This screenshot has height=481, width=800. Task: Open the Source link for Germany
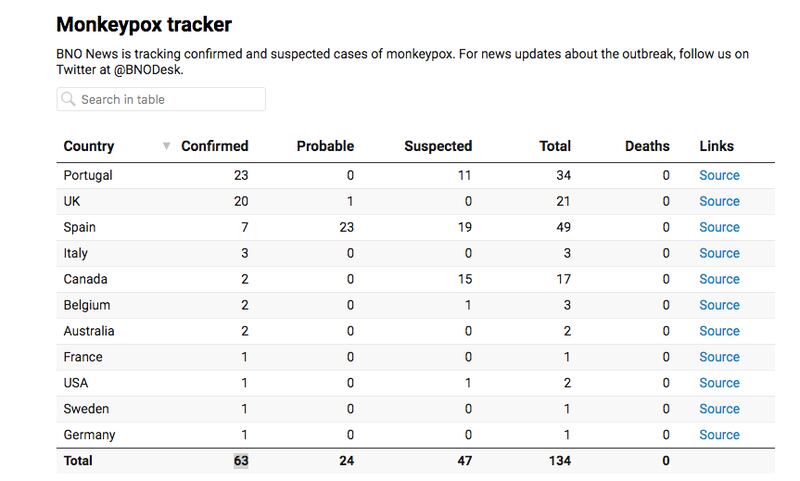coord(719,435)
